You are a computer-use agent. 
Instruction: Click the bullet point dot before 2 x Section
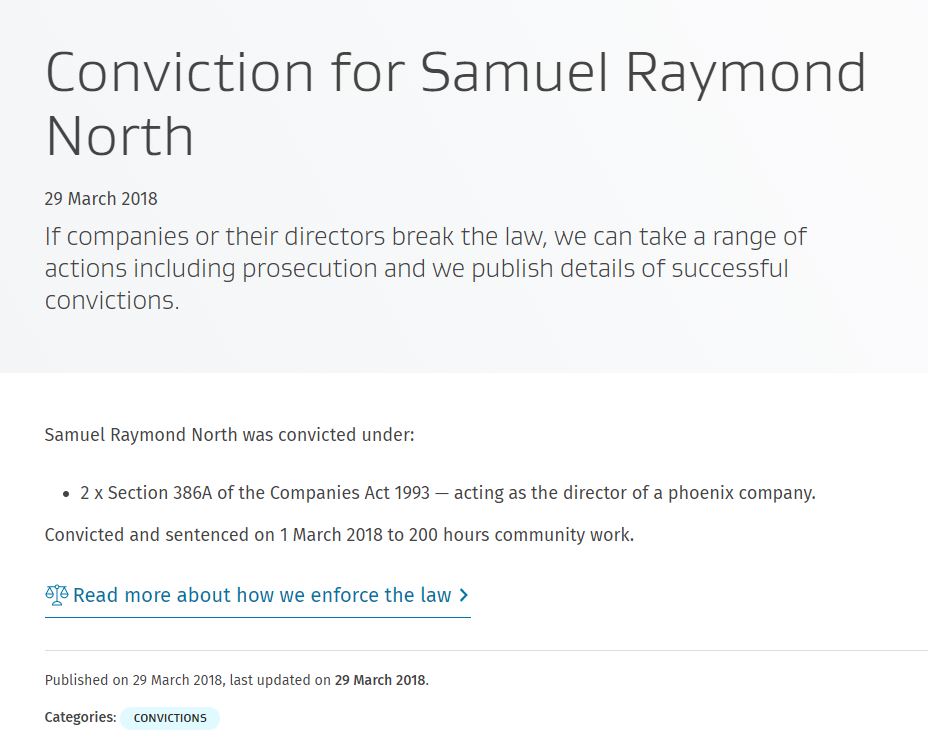tap(66, 494)
